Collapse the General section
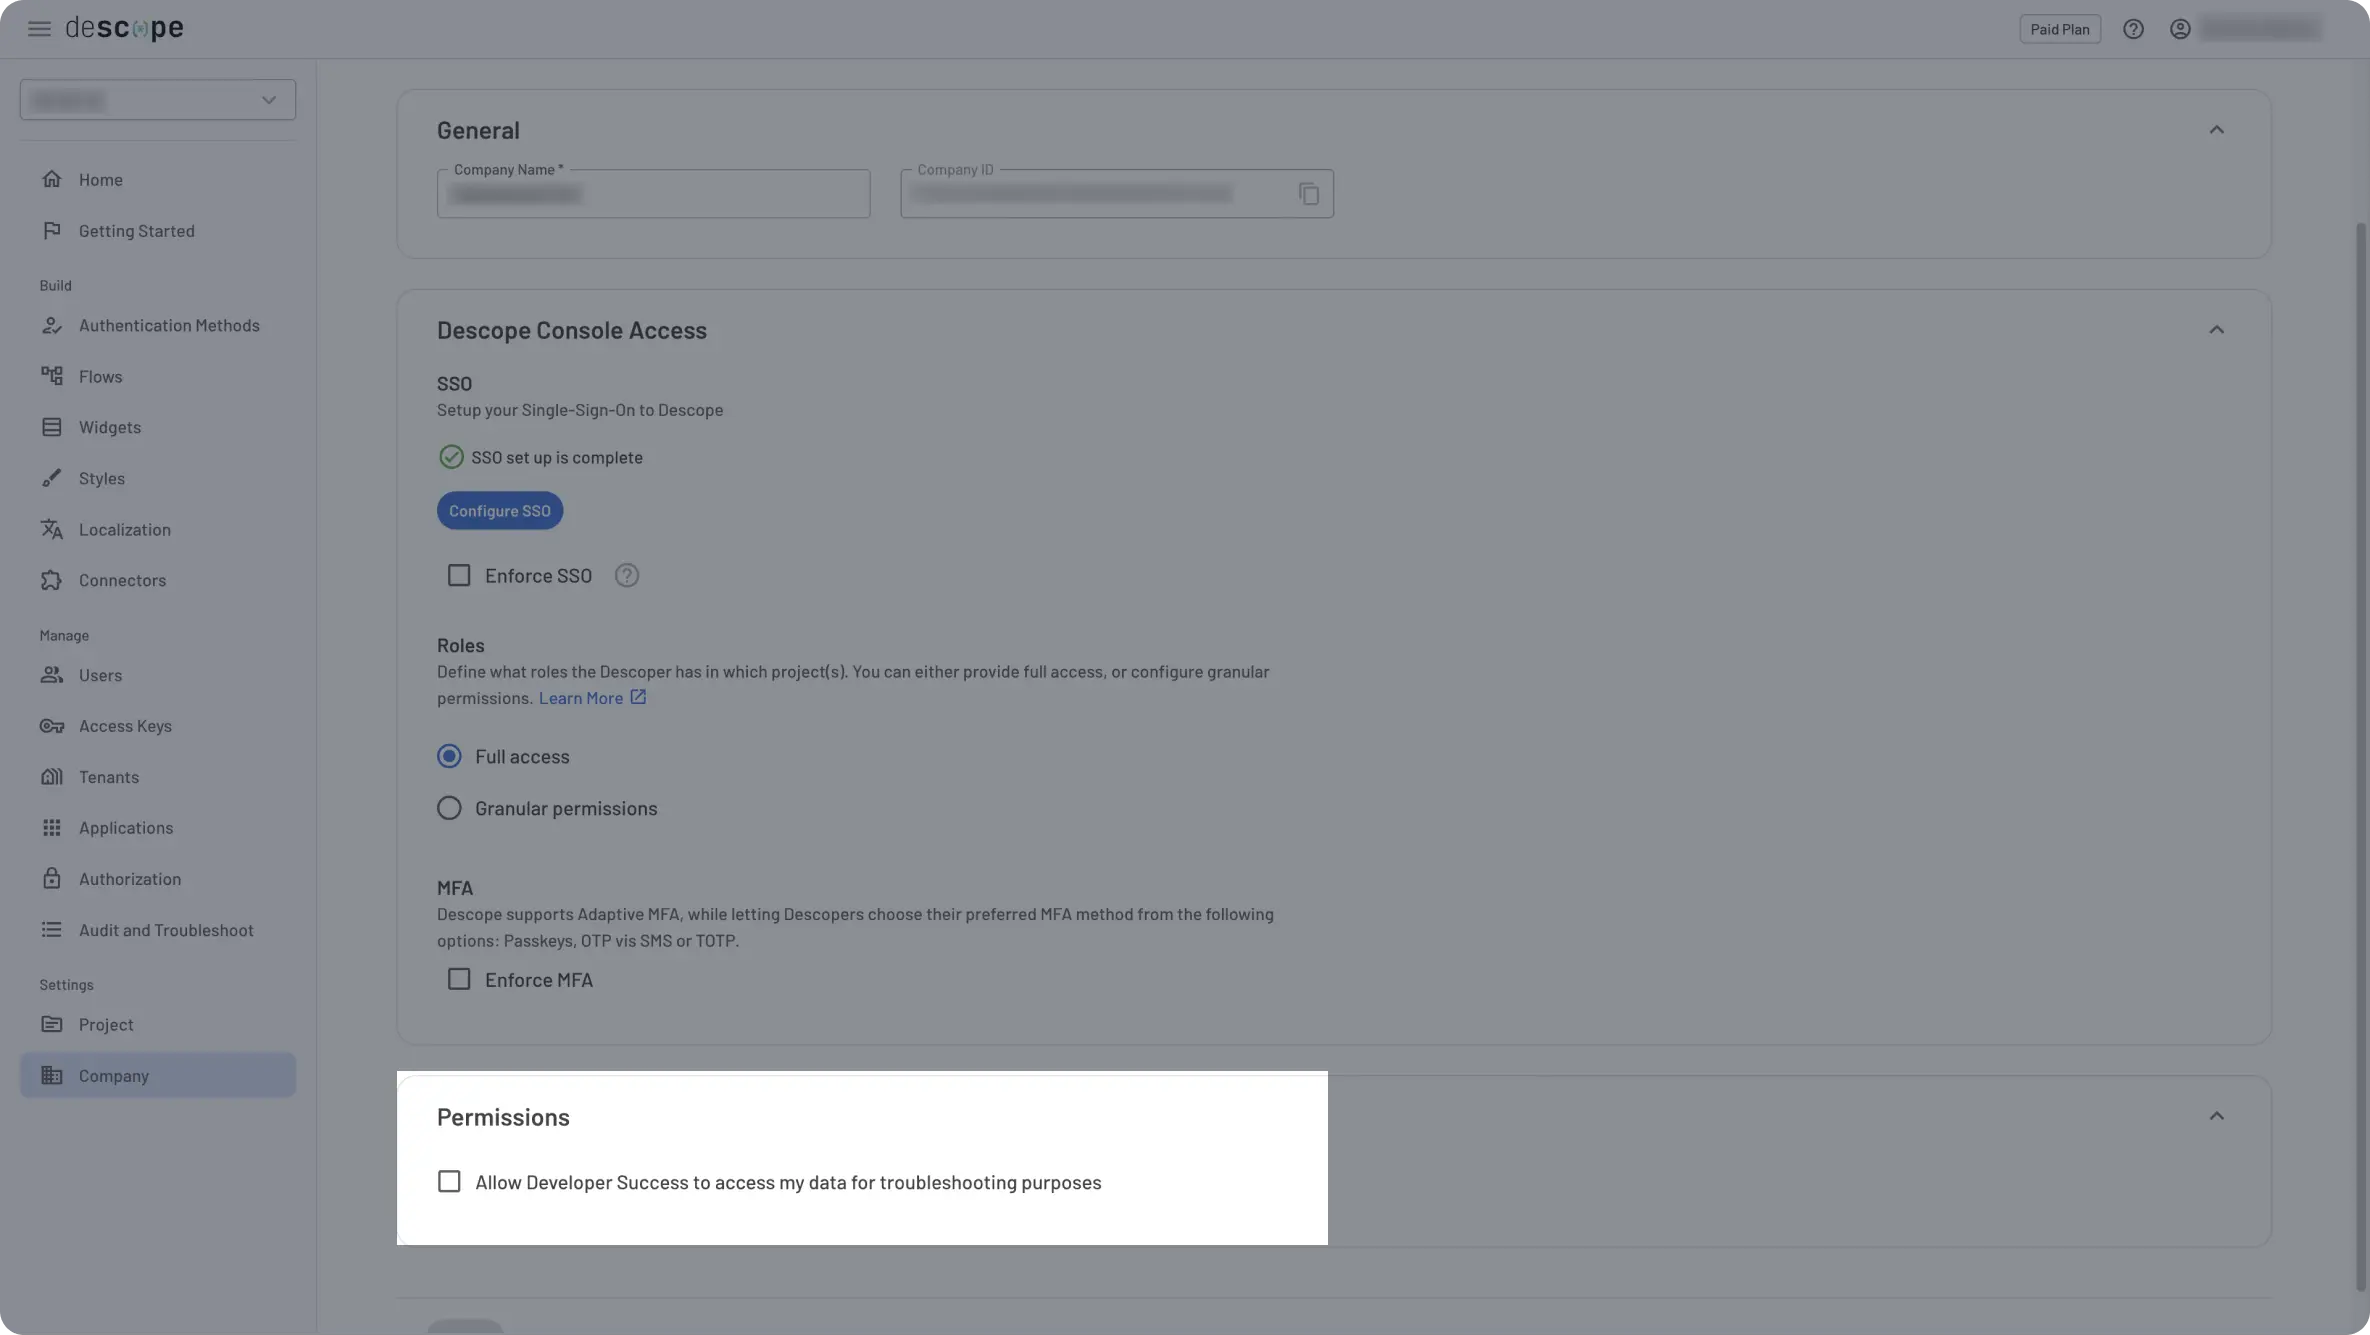The image size is (2370, 1335). pos(2216,130)
